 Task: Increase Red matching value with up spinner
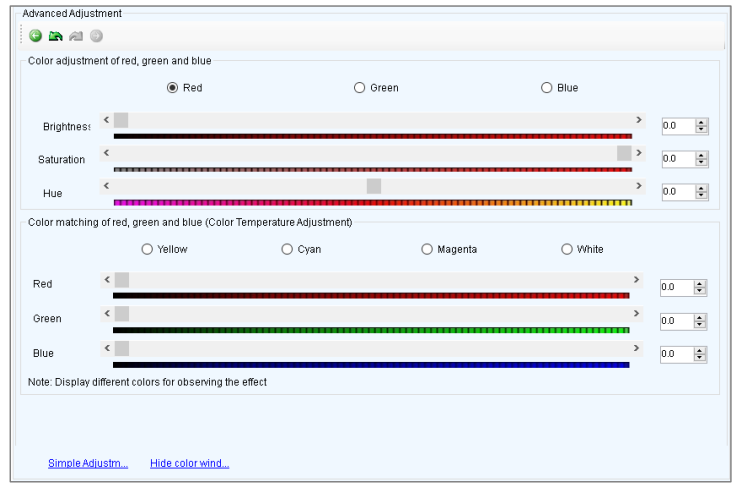[x=700, y=284]
